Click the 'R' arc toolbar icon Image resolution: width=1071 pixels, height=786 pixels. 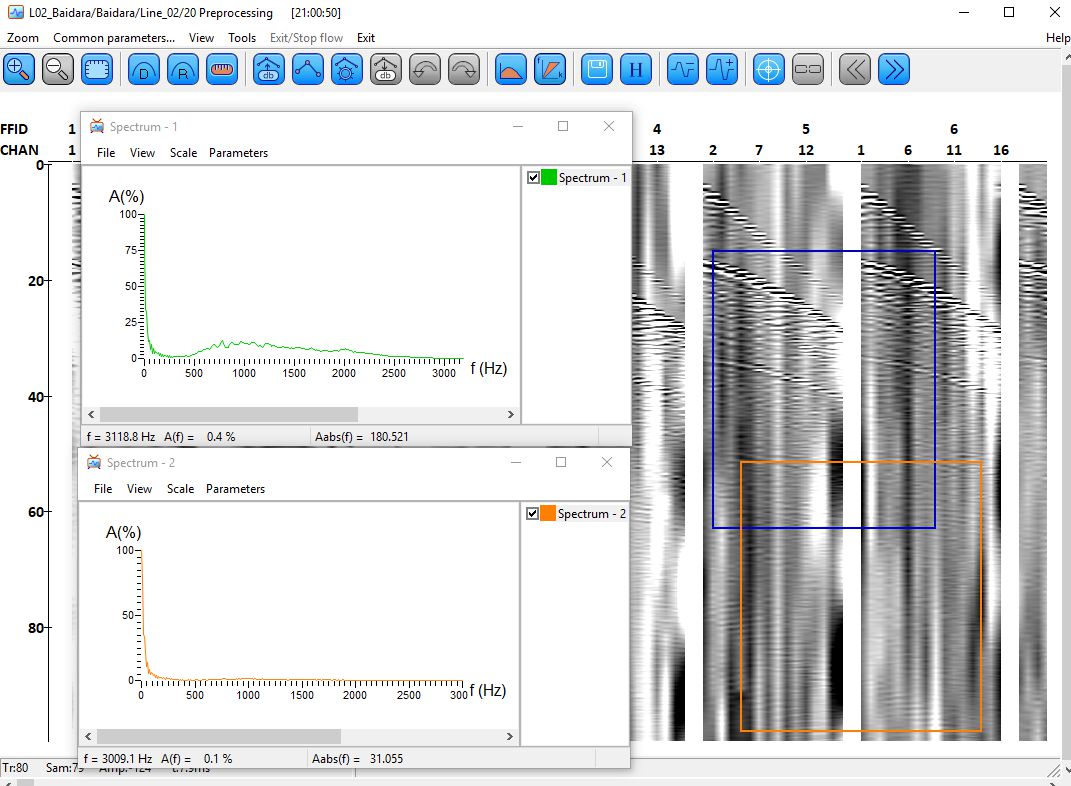tap(182, 69)
